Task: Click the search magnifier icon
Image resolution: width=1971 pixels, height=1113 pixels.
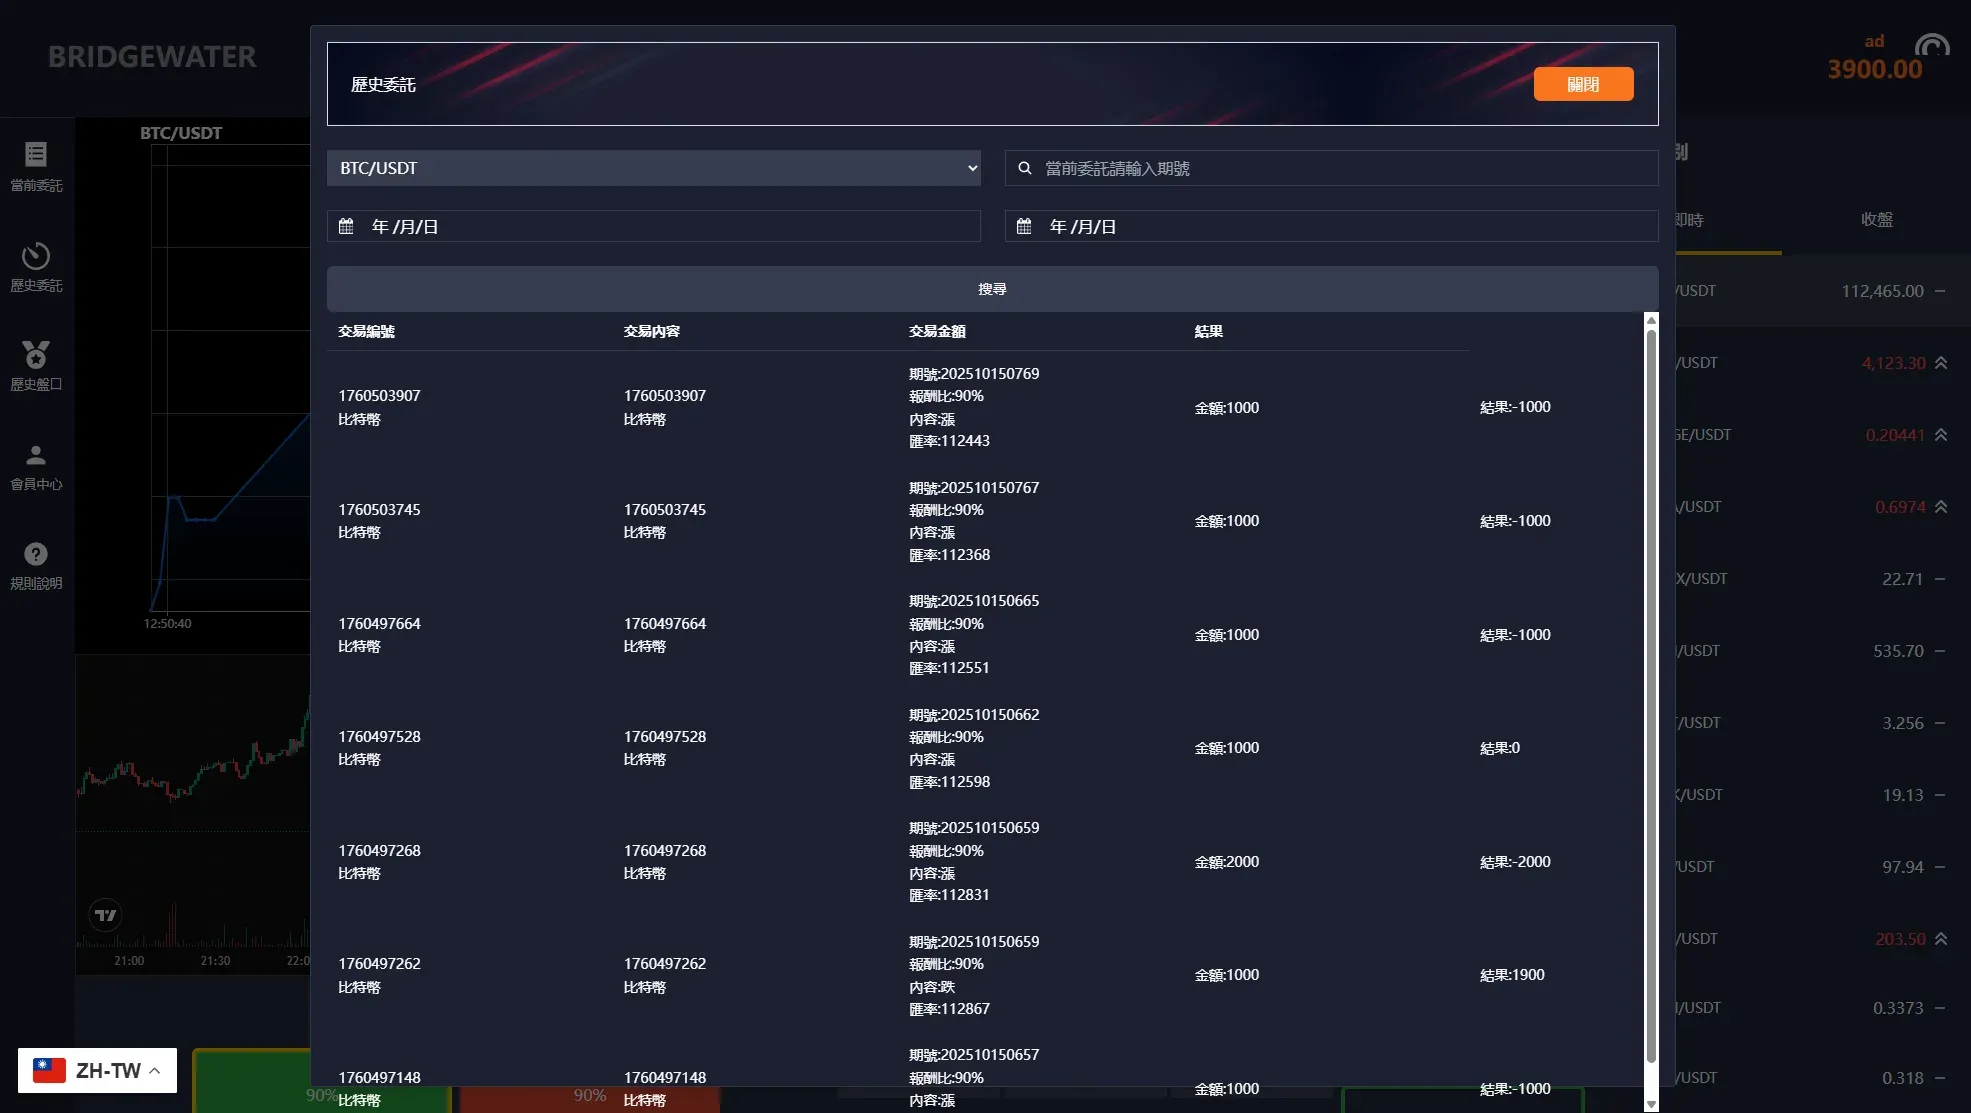Action: [1025, 168]
